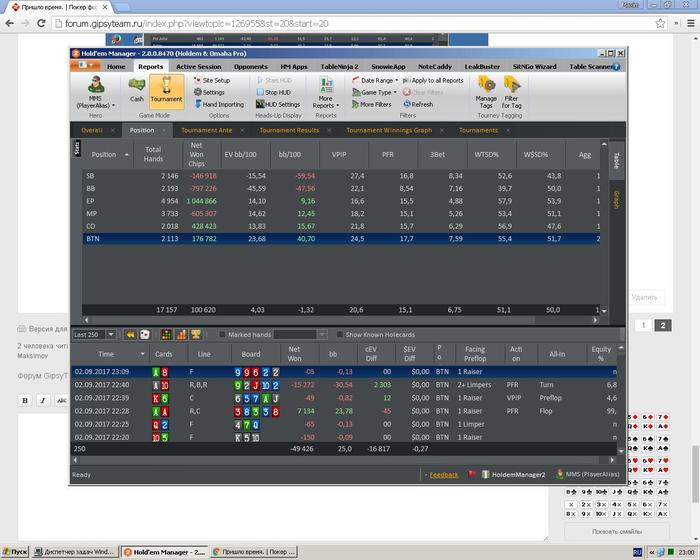Select Tournament game mode
This screenshot has width=700, height=560.
coord(166,91)
